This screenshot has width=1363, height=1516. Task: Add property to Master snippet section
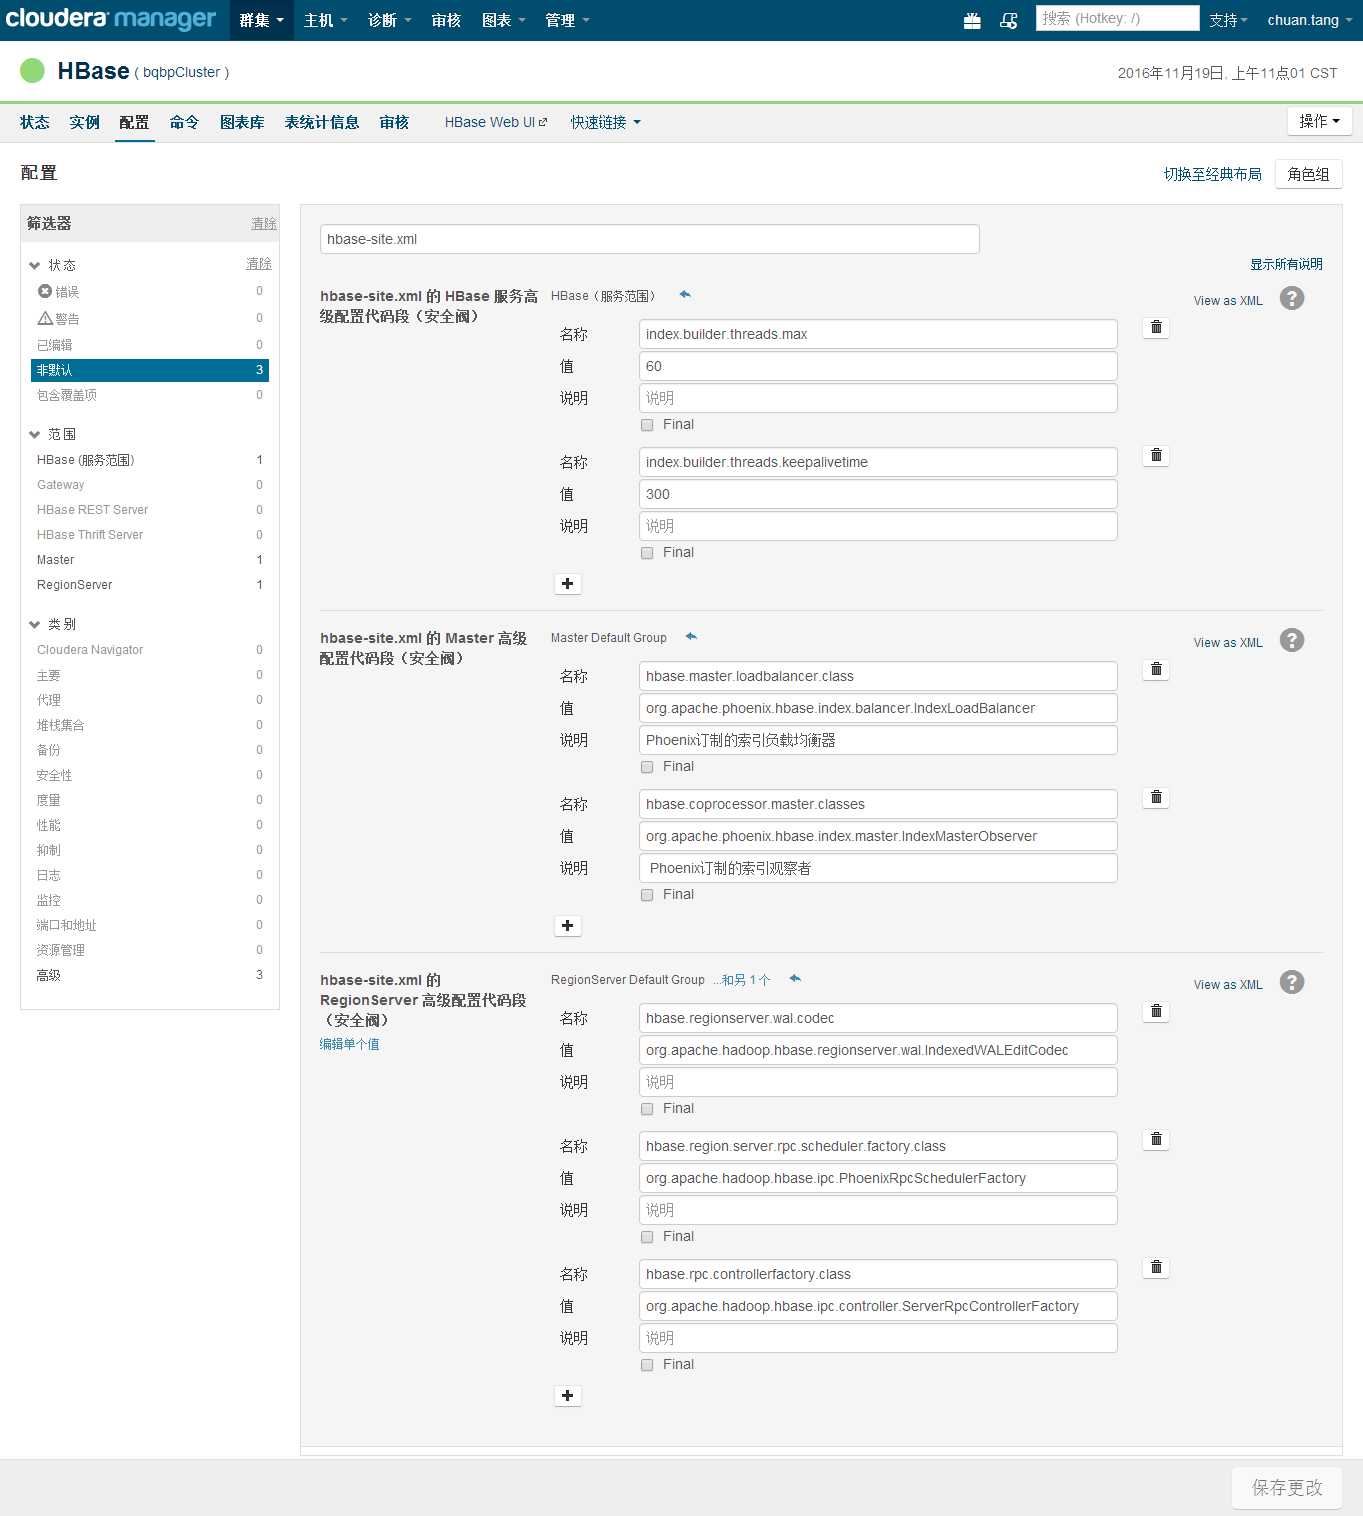[567, 926]
